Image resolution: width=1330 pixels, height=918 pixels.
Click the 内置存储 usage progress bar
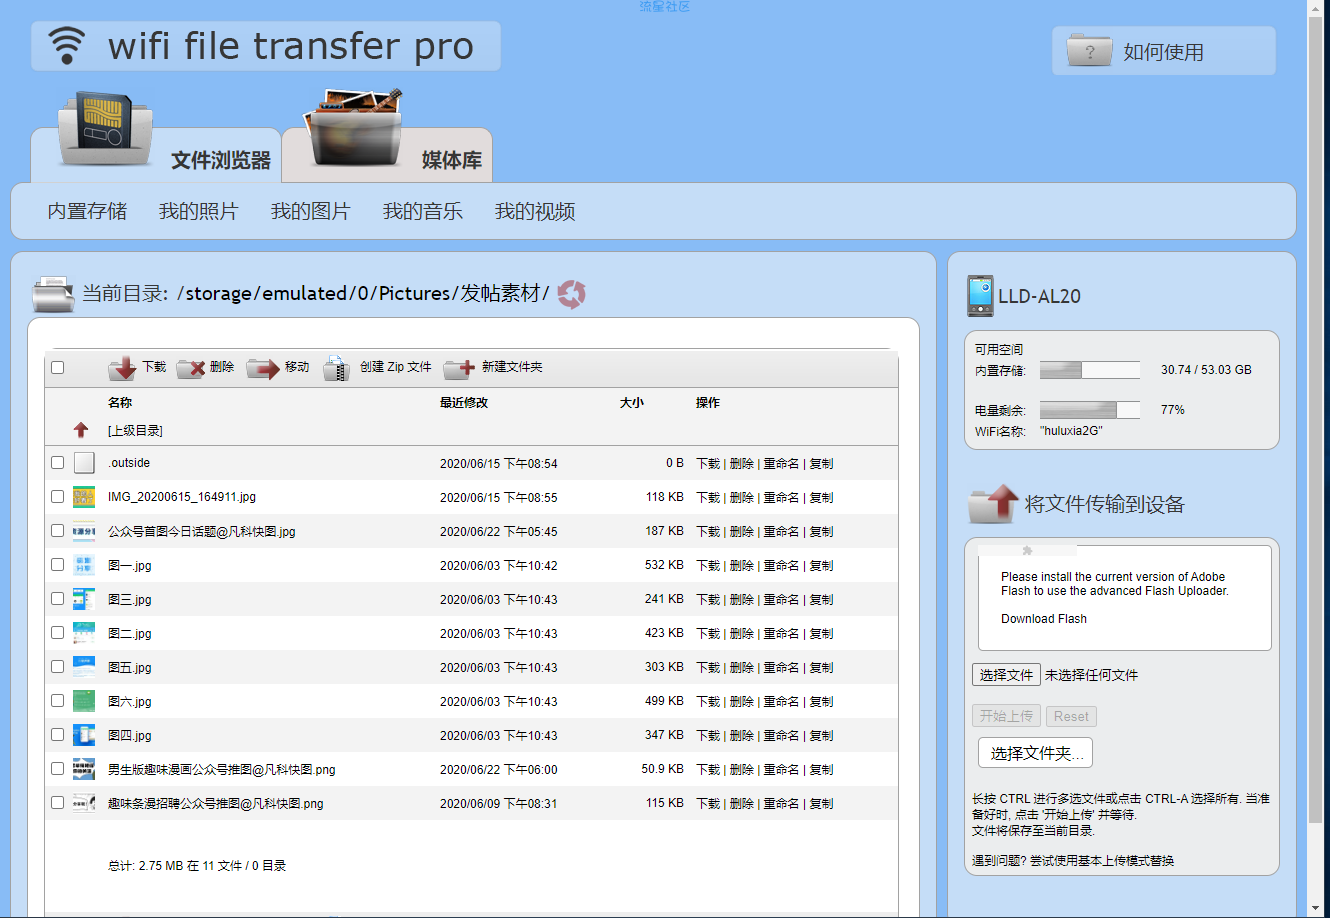coord(1090,370)
